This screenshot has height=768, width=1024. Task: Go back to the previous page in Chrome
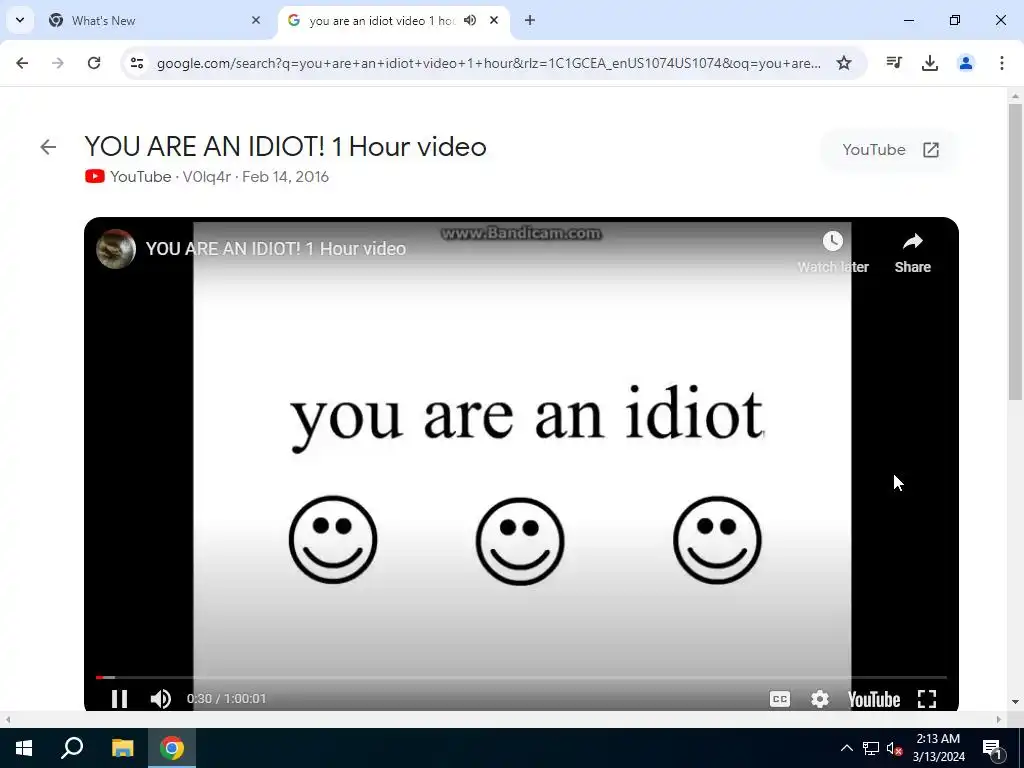coord(22,63)
